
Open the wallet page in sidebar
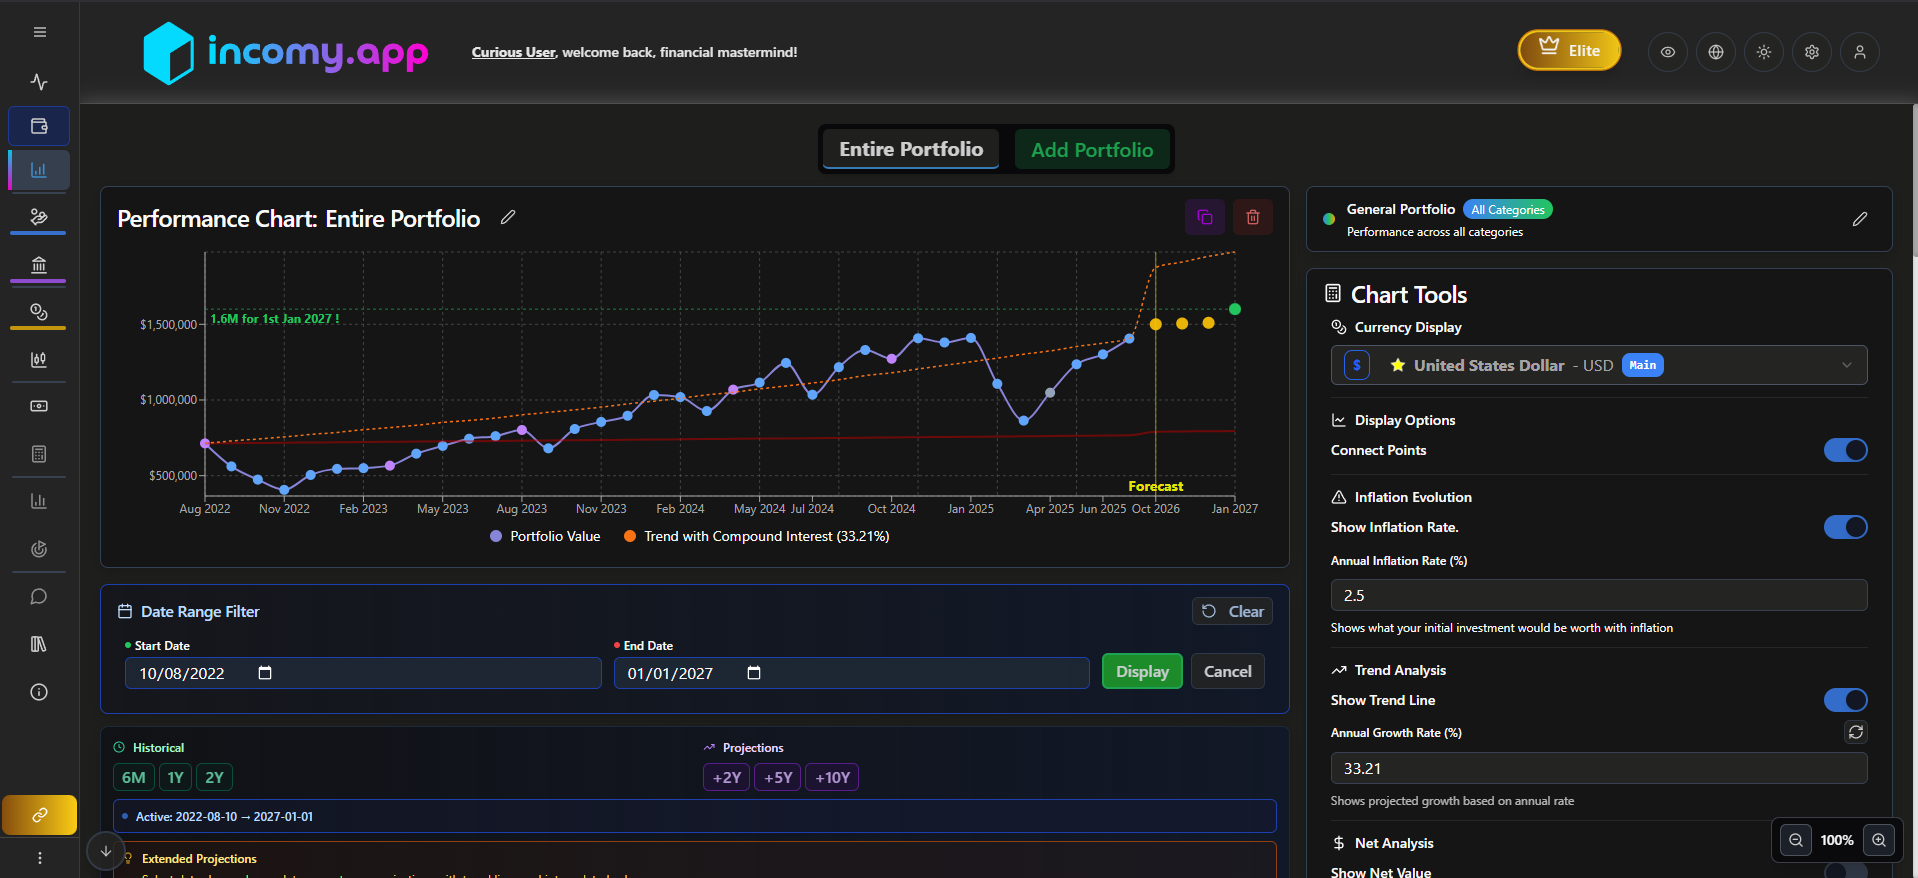(x=39, y=126)
